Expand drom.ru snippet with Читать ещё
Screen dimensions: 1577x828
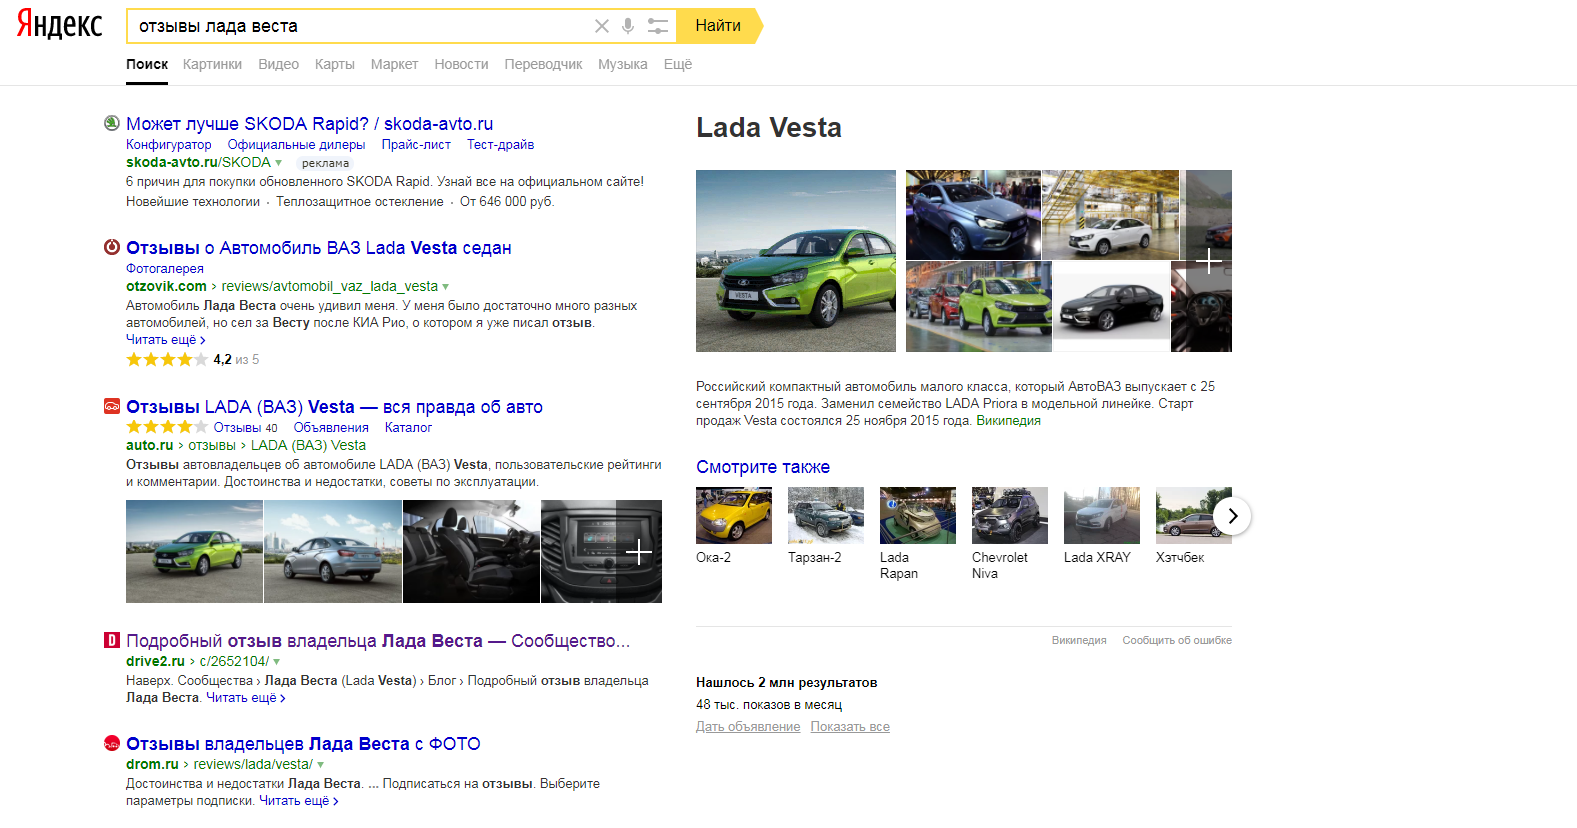coord(299,801)
